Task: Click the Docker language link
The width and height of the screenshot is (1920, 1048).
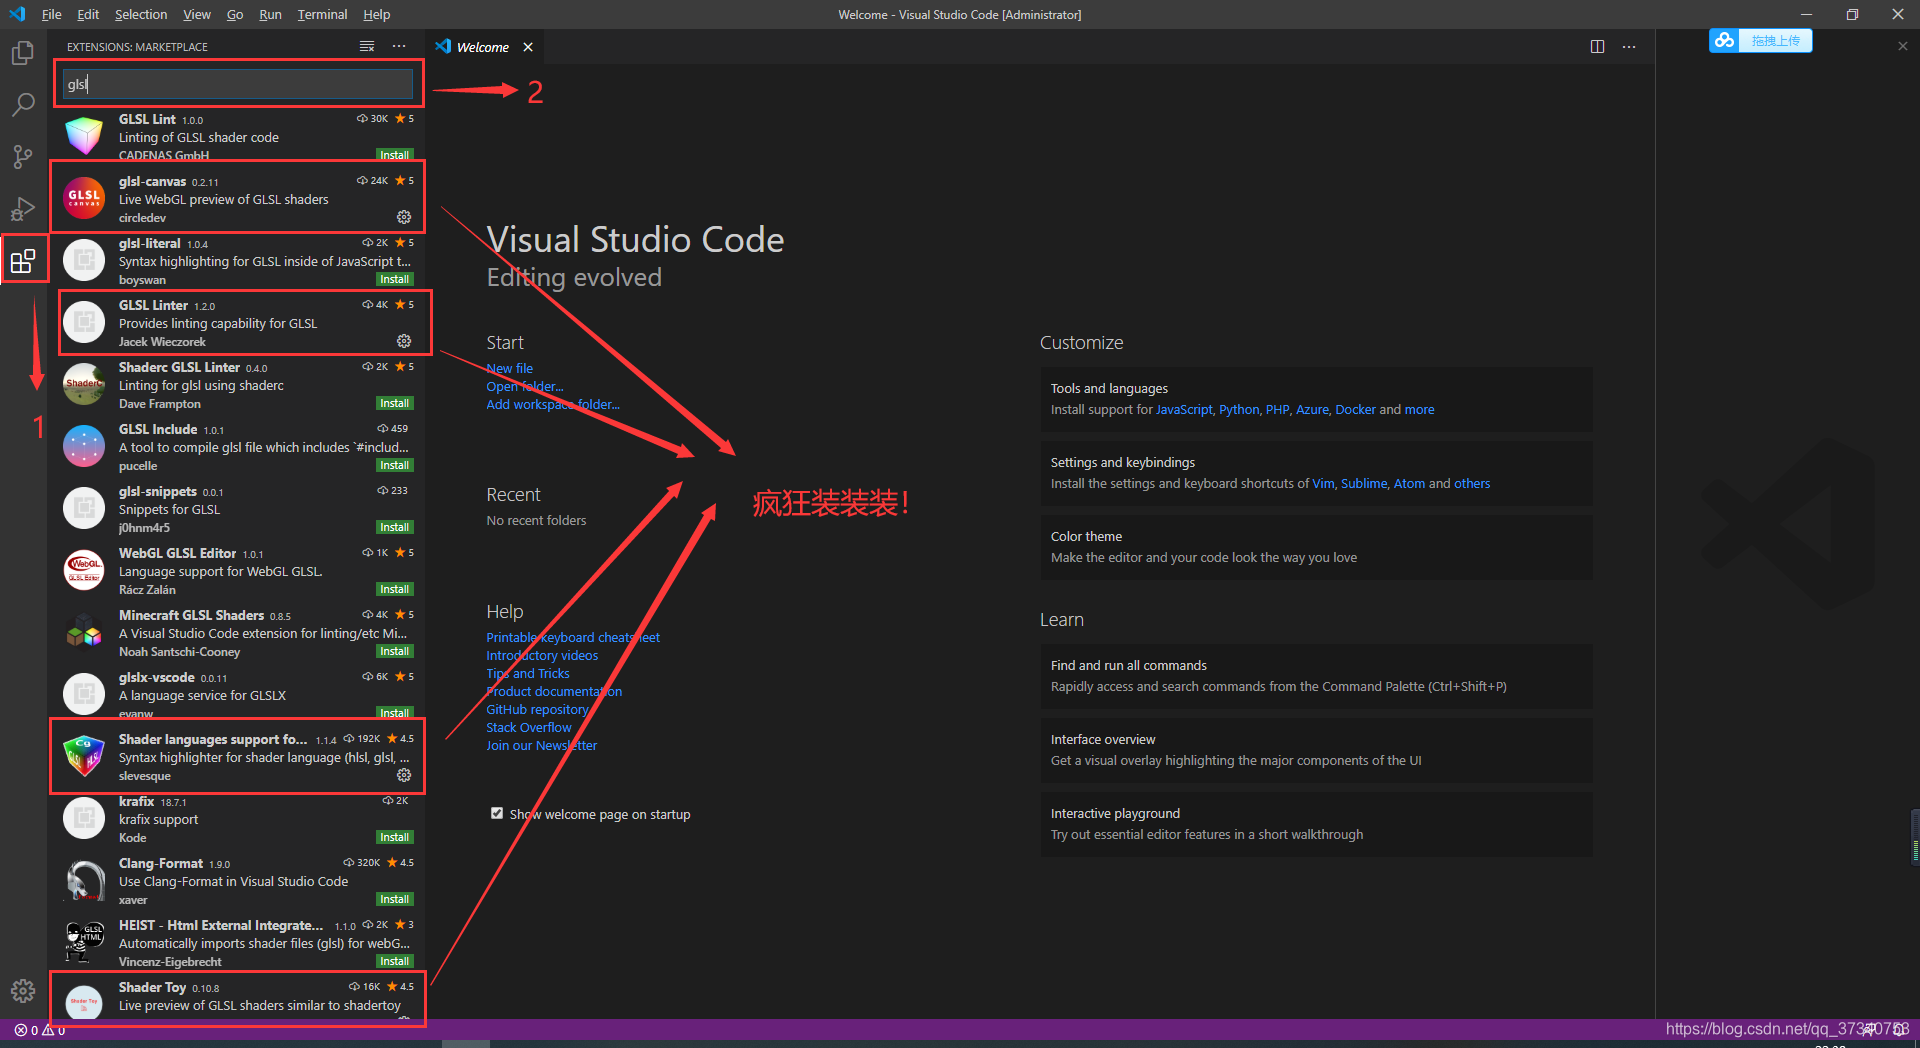Action: click(1355, 409)
